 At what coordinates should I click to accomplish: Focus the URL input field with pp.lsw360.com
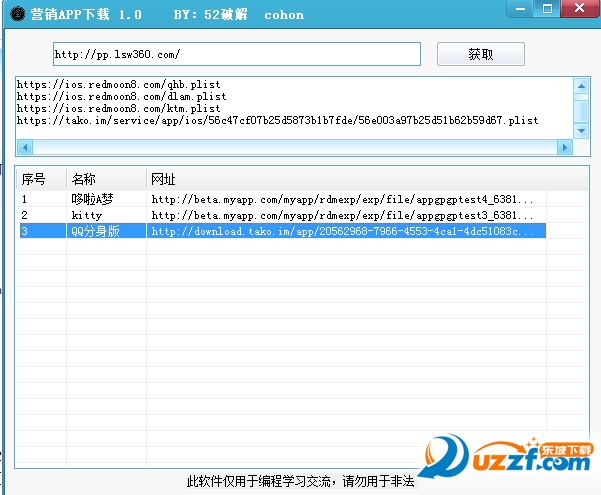point(236,54)
